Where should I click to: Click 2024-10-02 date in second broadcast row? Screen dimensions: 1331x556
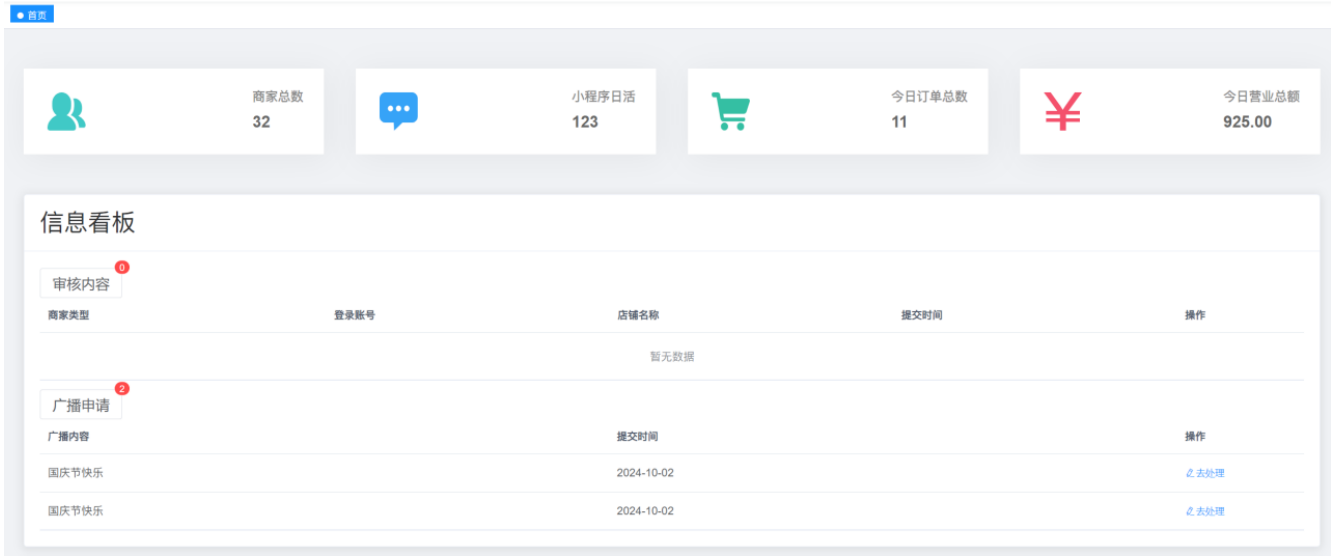645,511
